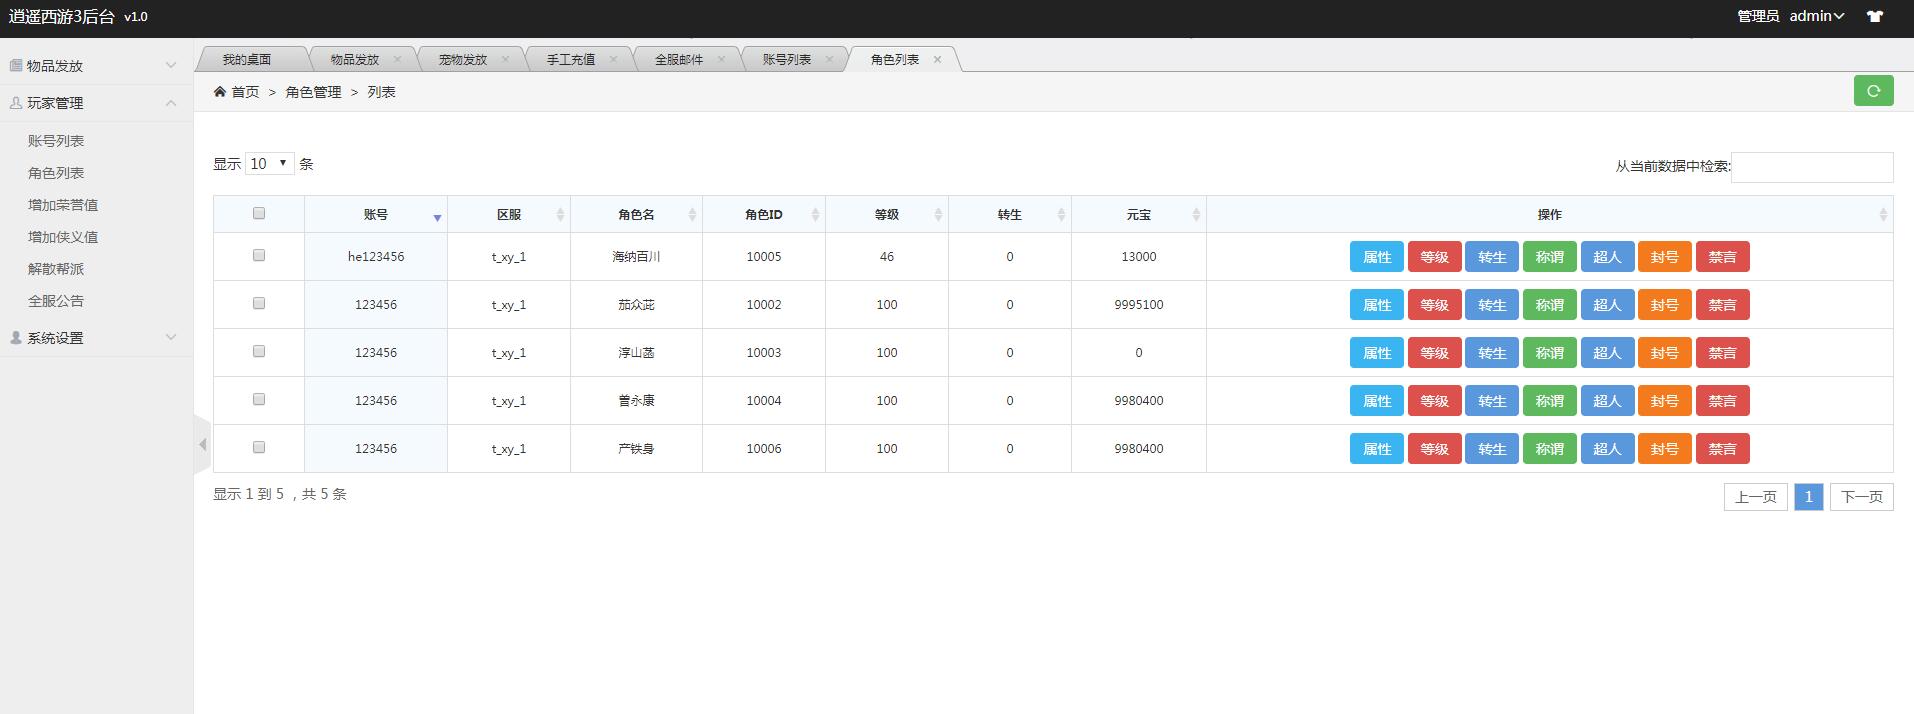Open the admin user dropdown
The width and height of the screenshot is (1914, 714).
1816,17
